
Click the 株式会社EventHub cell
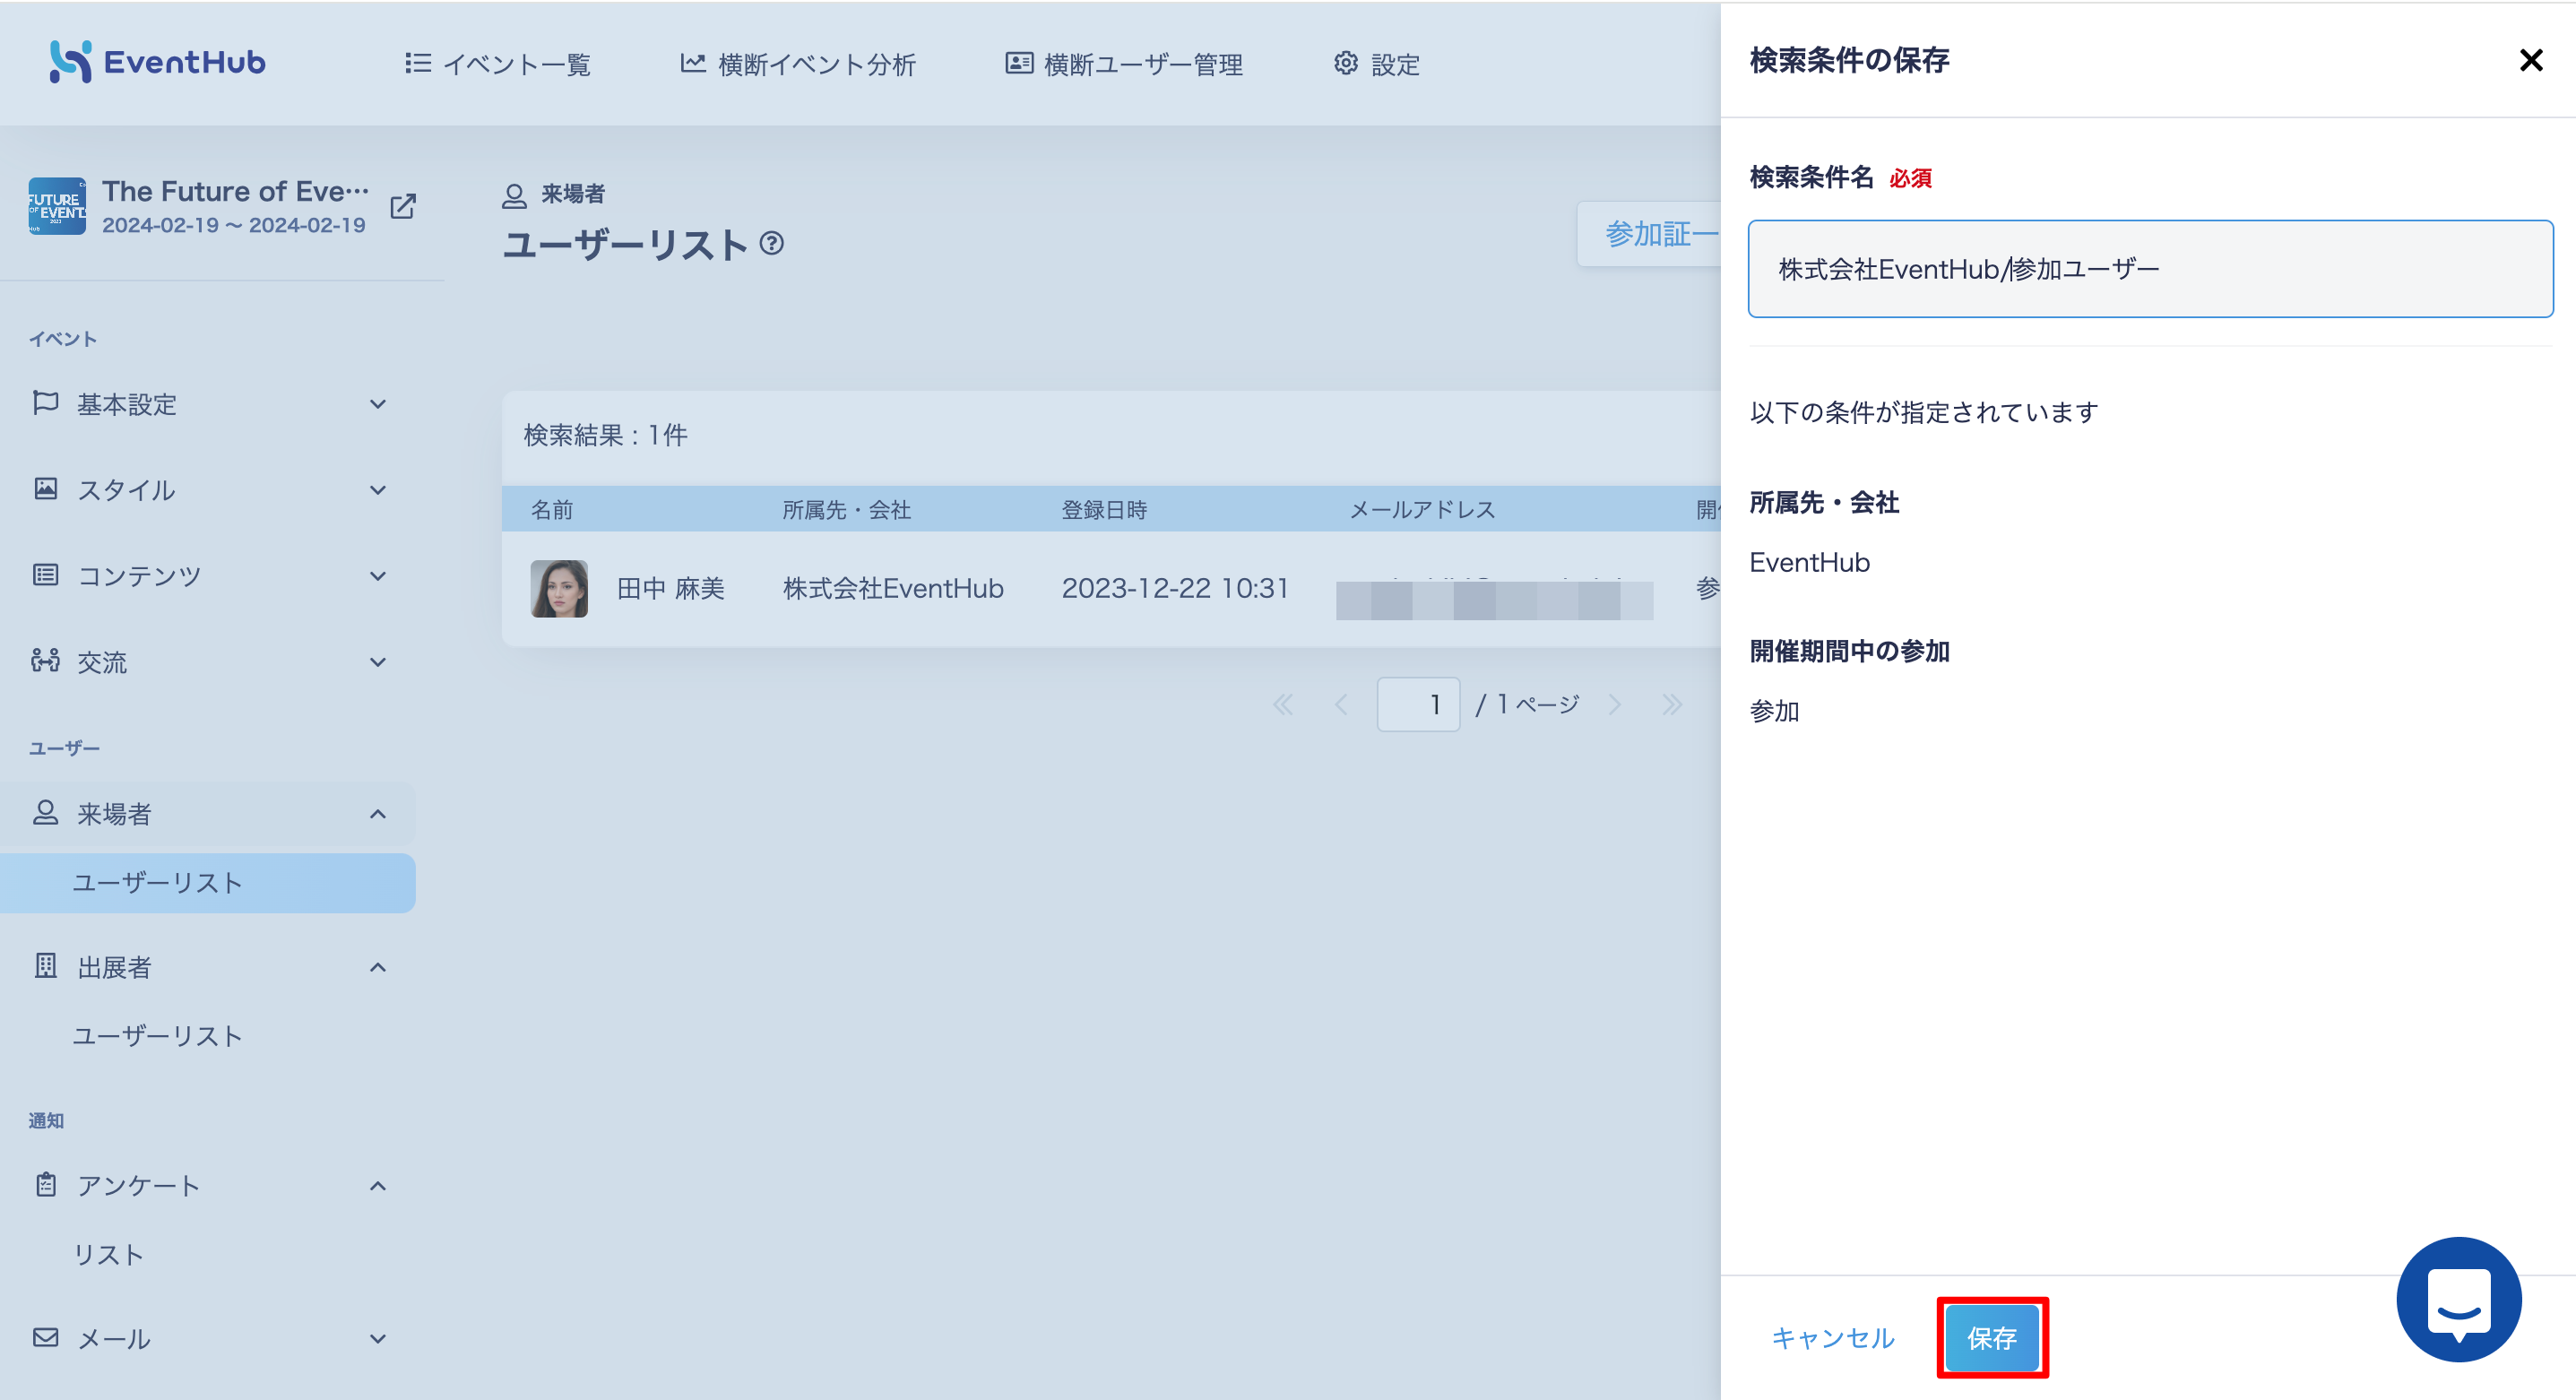click(893, 589)
